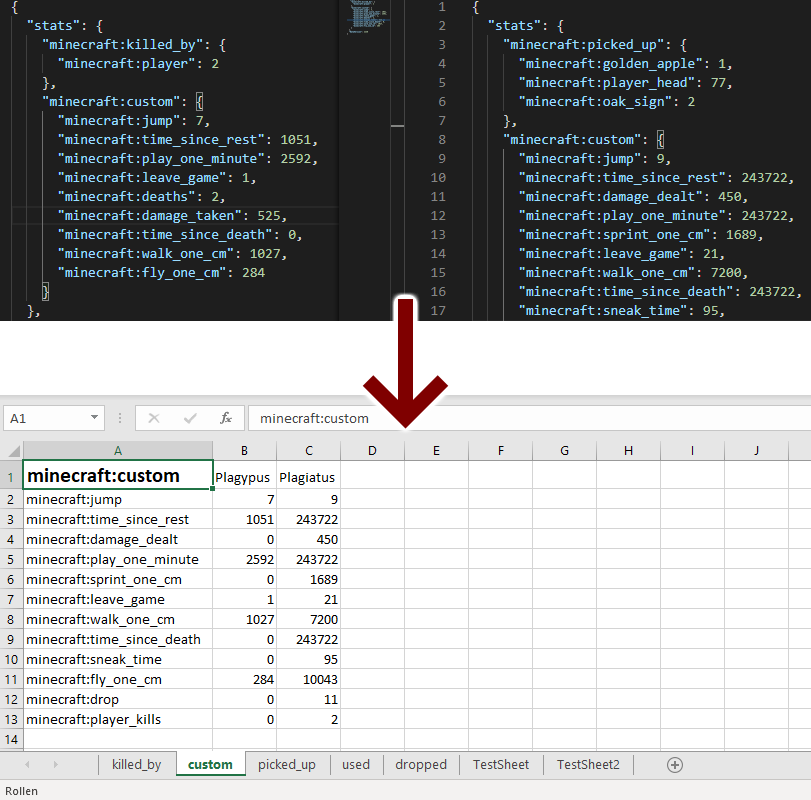
Task: Click spreadsheet cell minecraft:walk_one_cm
Action: [x=118, y=620]
